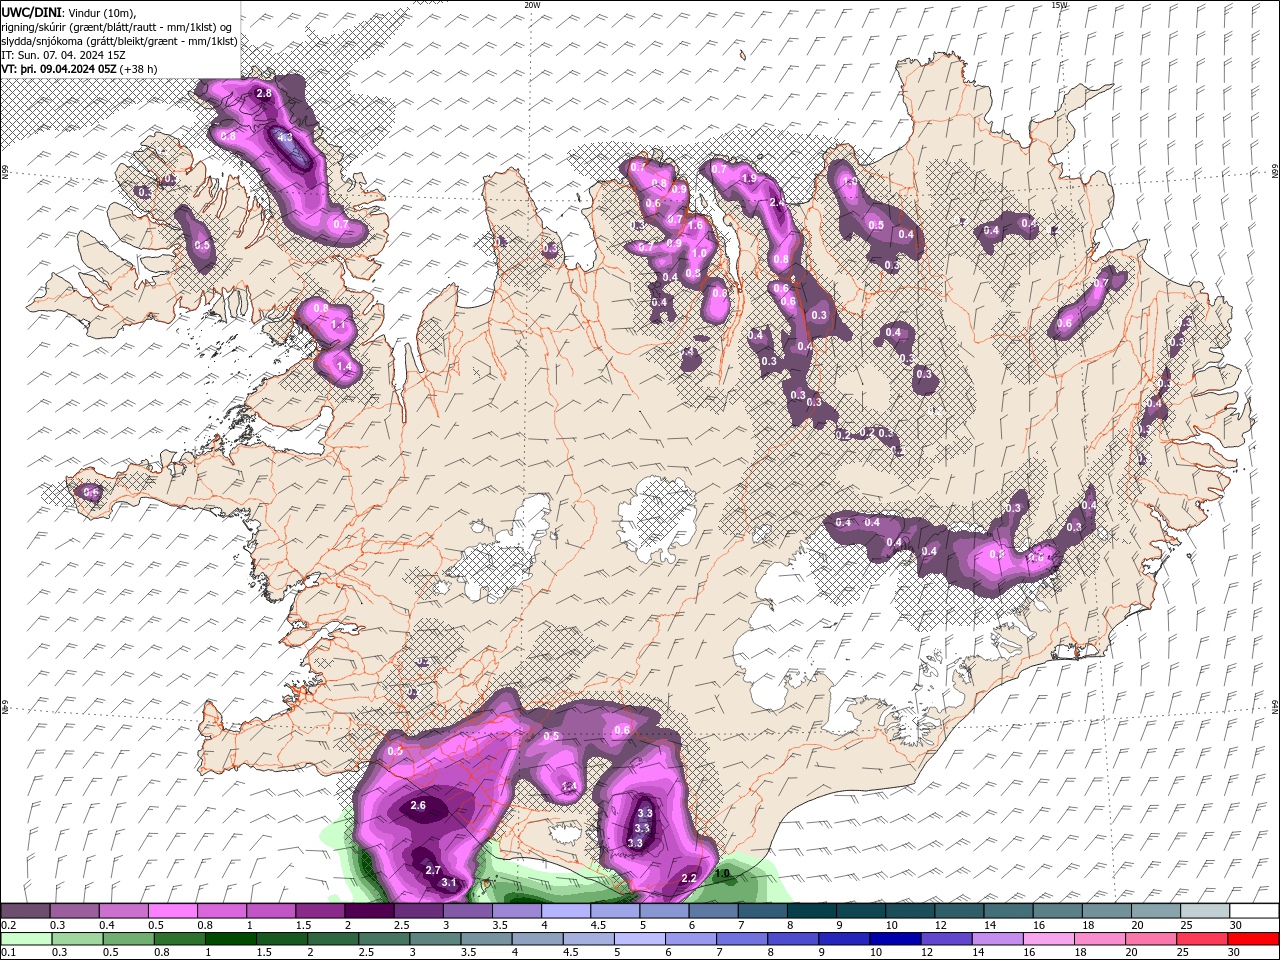Click the 1.6 snowfall value on the map
This screenshot has width=1280, height=960.
click(696, 226)
